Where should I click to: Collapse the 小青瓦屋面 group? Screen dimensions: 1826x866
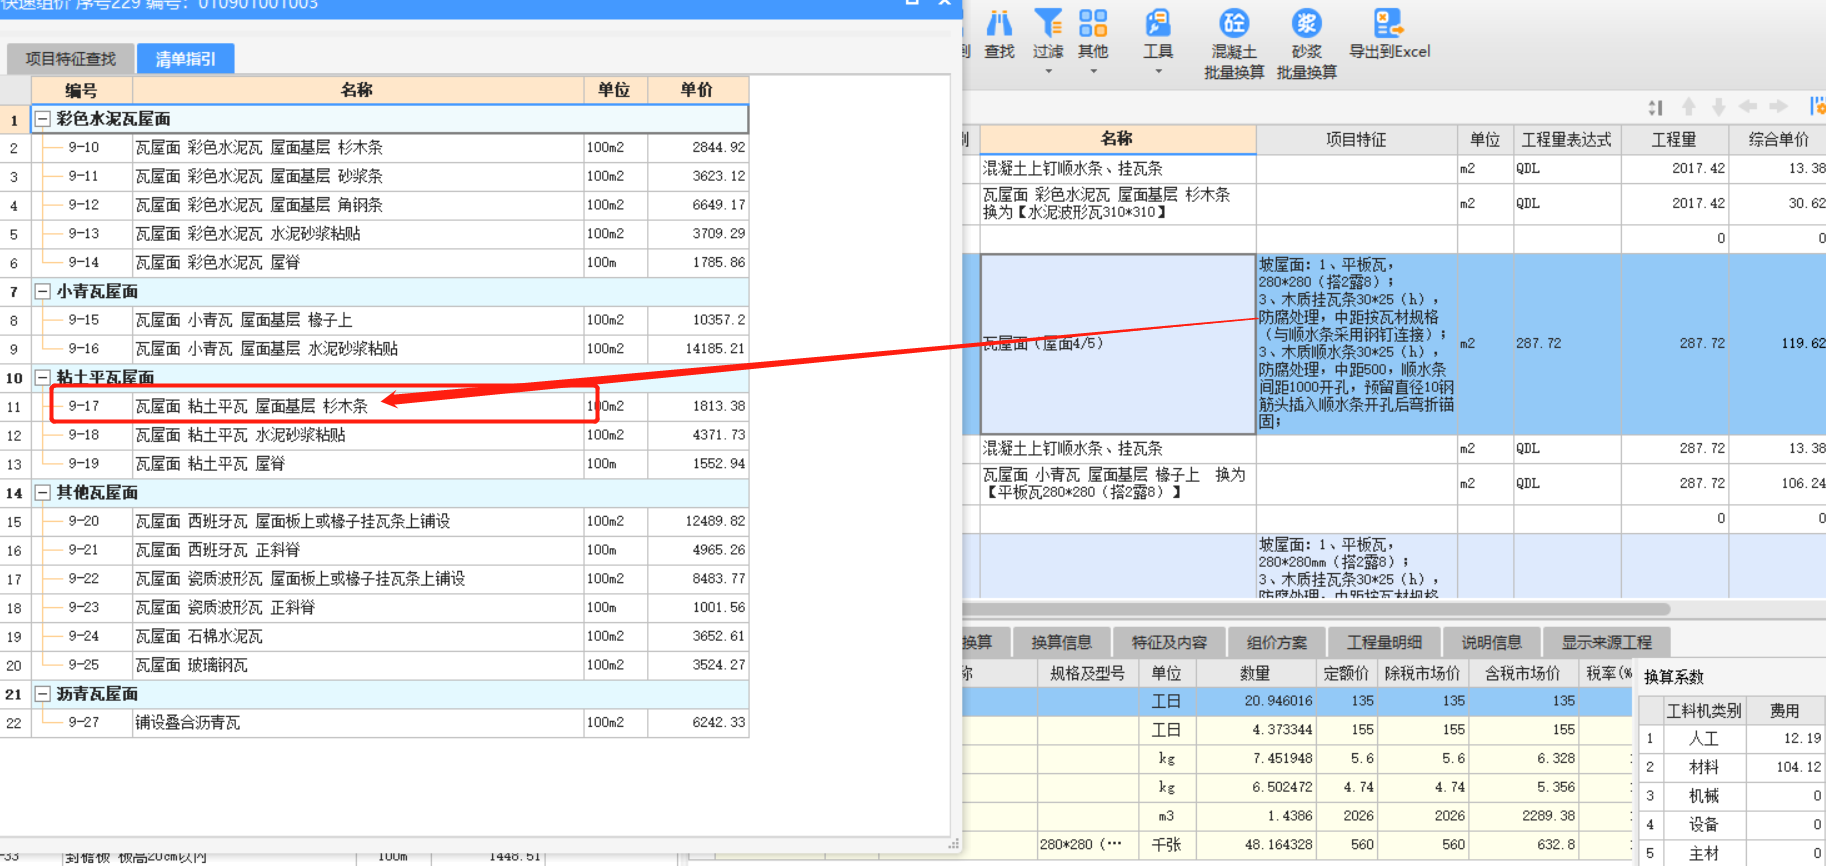click(x=43, y=292)
